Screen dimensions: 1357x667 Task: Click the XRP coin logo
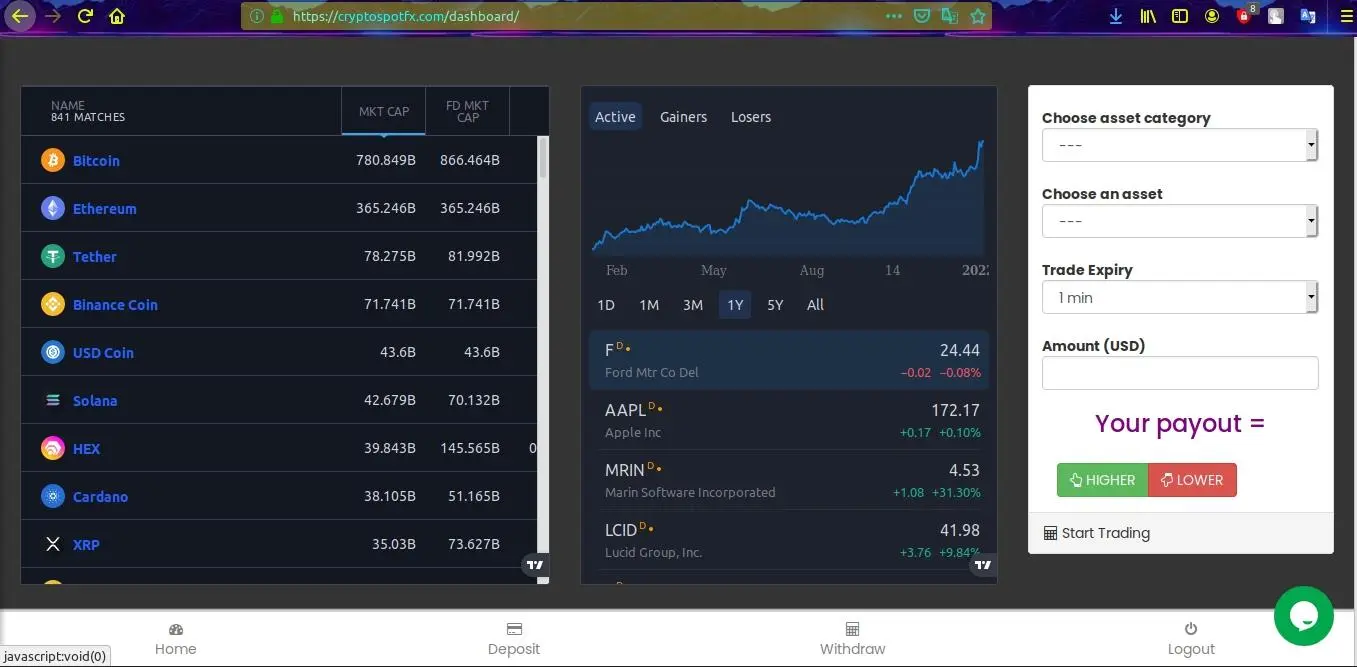coord(53,544)
